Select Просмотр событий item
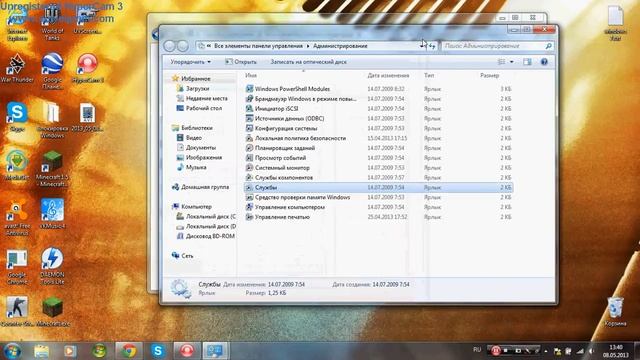 coord(378,158)
